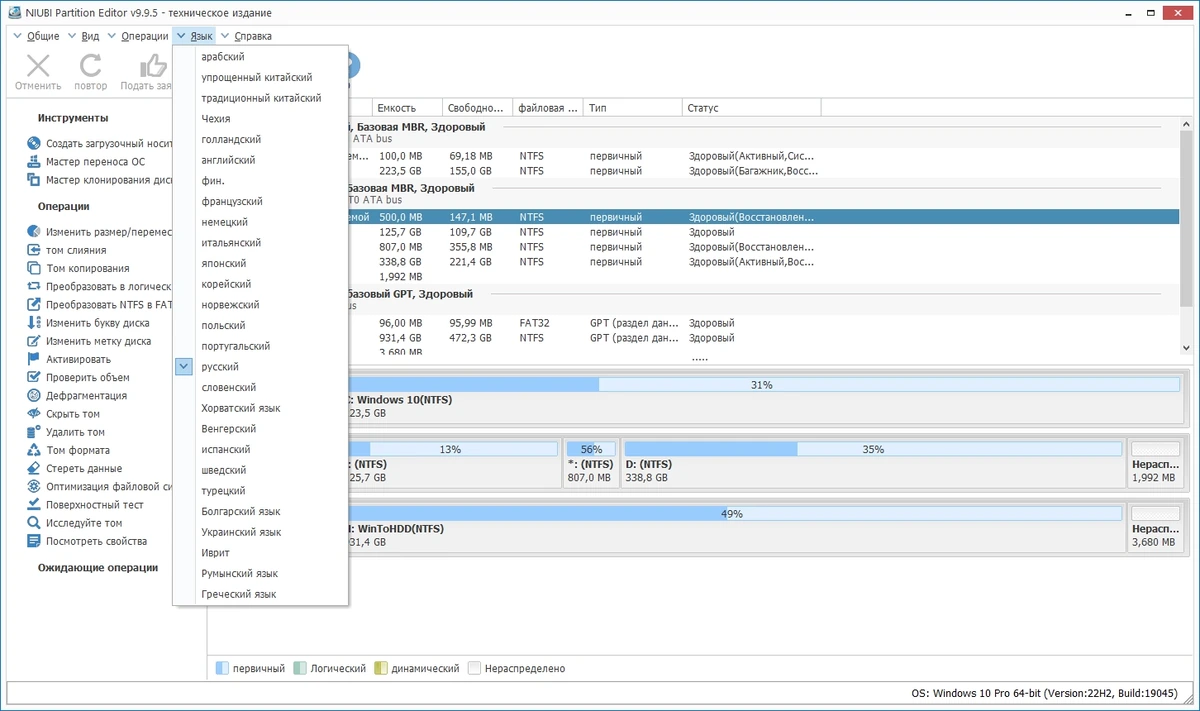Click the Изменить размер/переместить pie icon
Screen dimensions: 1200x711
click(x=34, y=232)
